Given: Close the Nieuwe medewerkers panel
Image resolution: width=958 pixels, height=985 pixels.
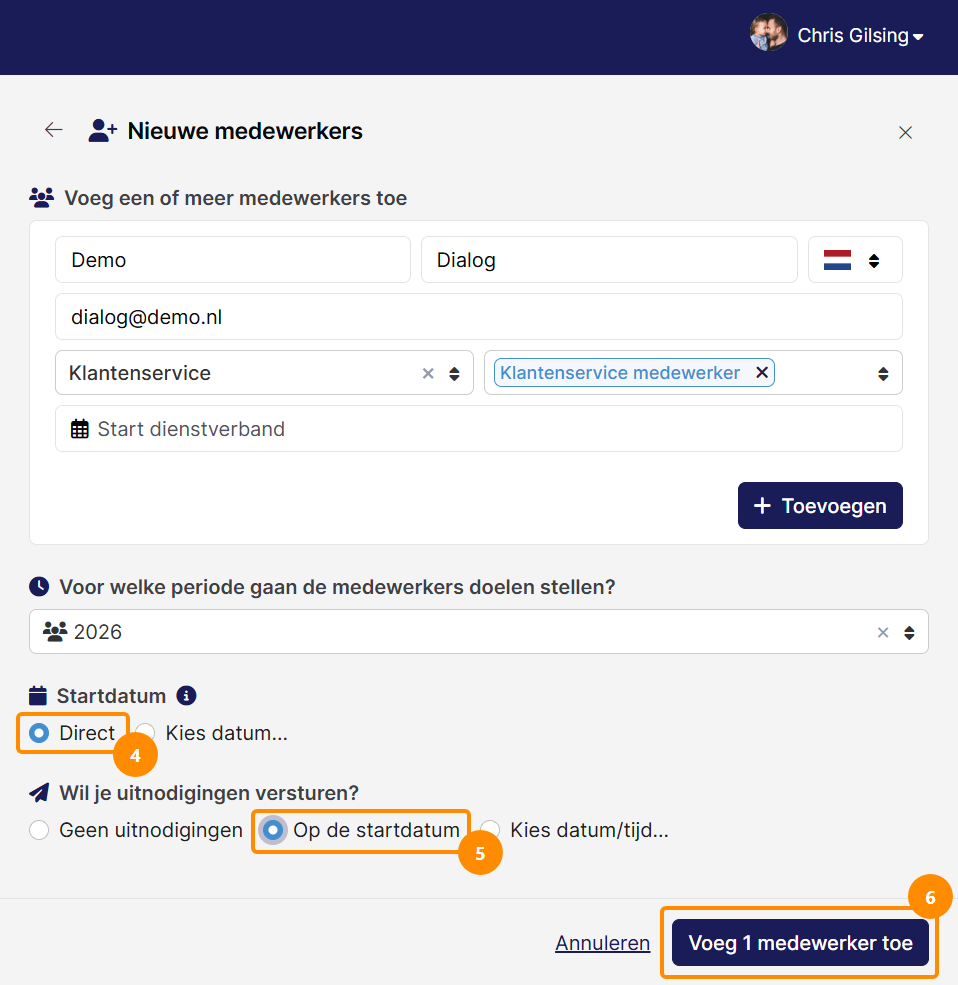Looking at the screenshot, I should point(905,133).
